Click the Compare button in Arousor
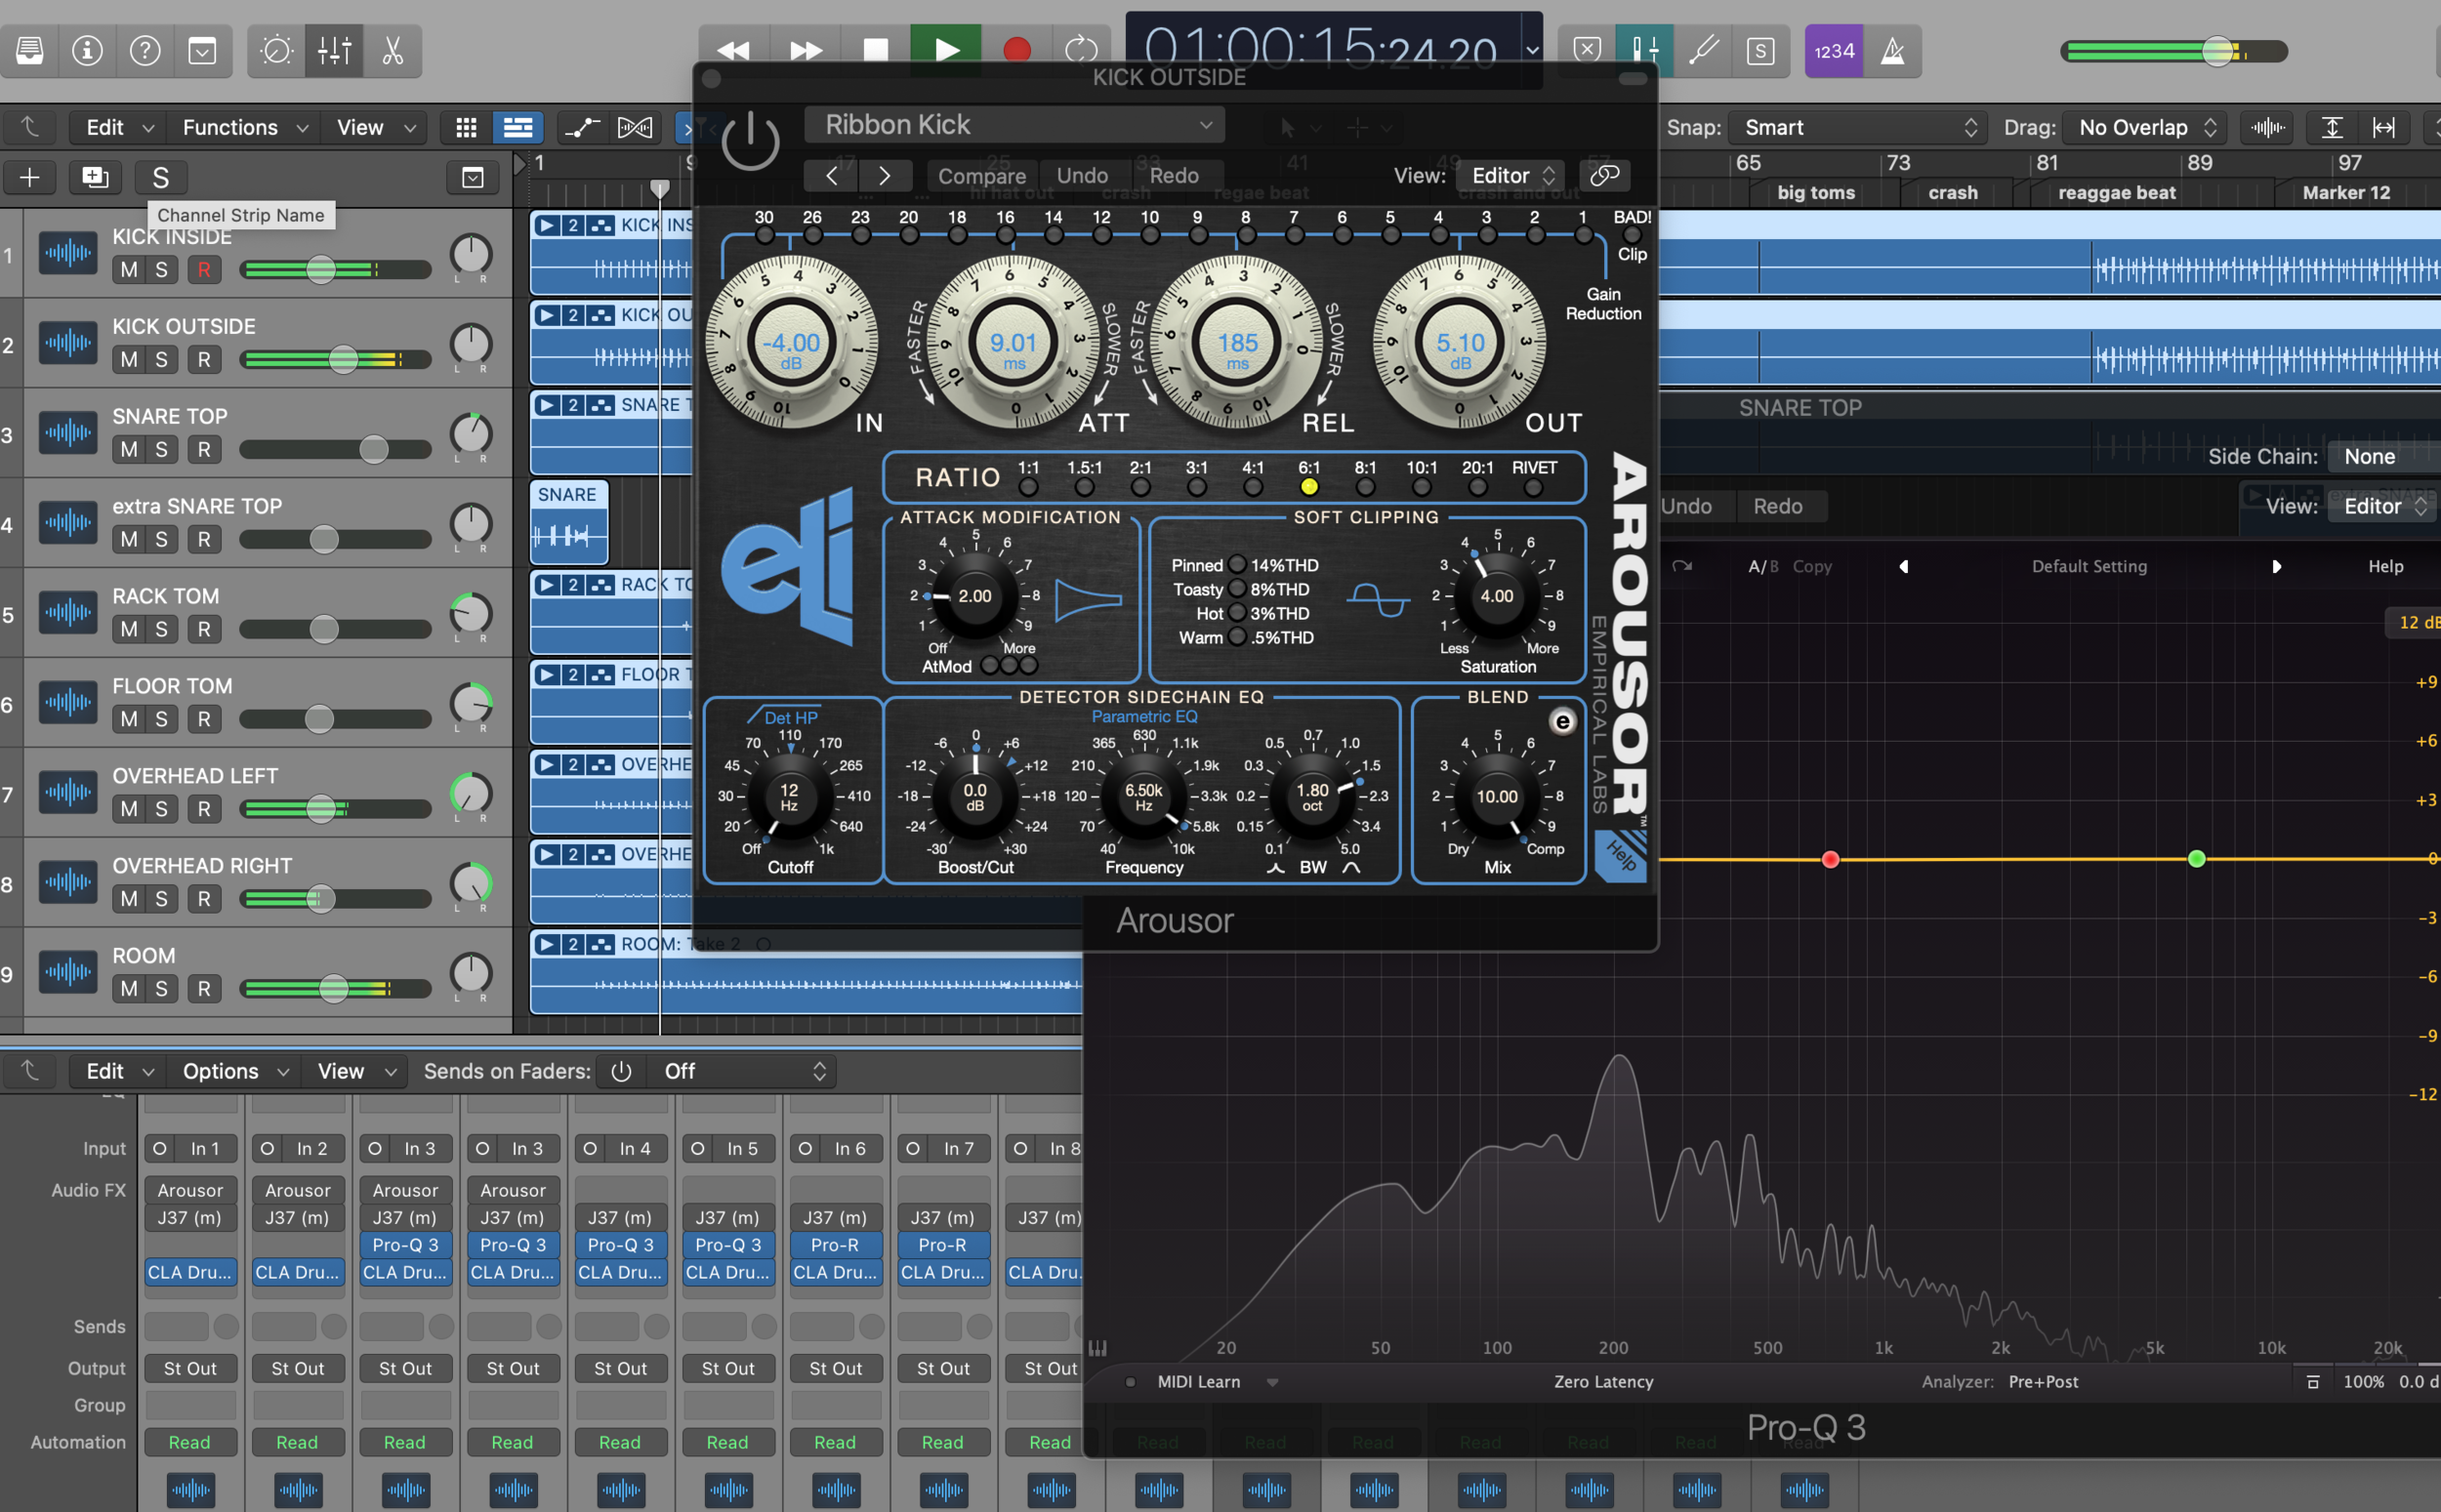2441x1512 pixels. coord(981,175)
